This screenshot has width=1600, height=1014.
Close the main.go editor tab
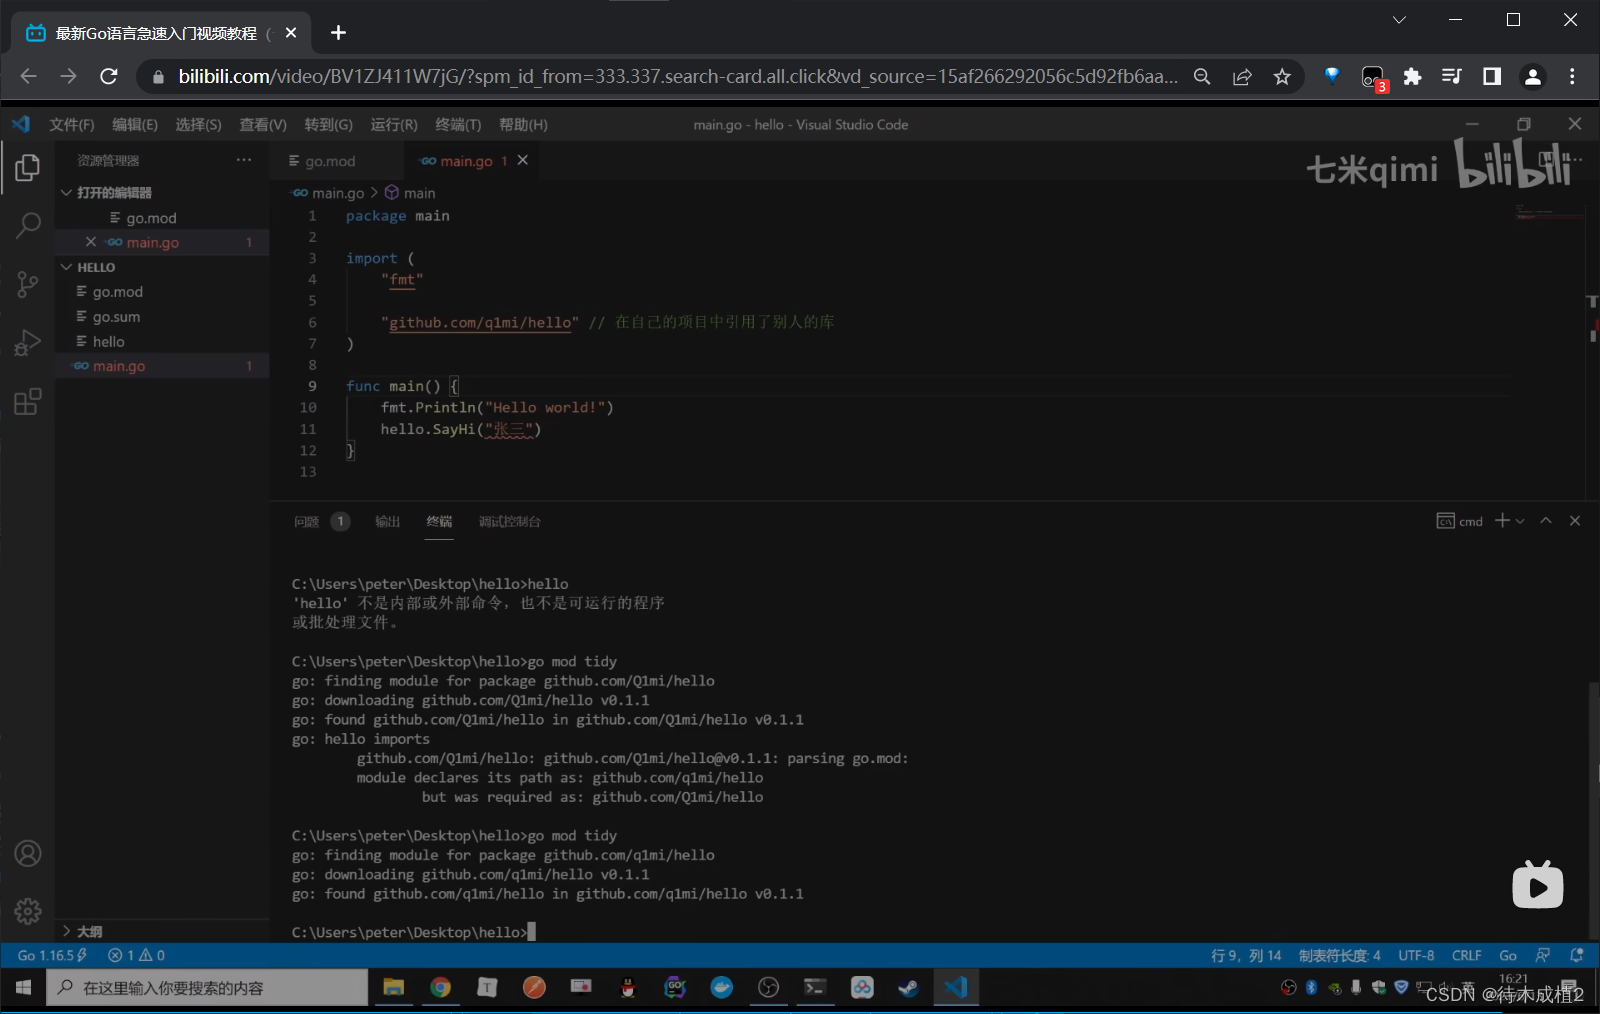[522, 160]
